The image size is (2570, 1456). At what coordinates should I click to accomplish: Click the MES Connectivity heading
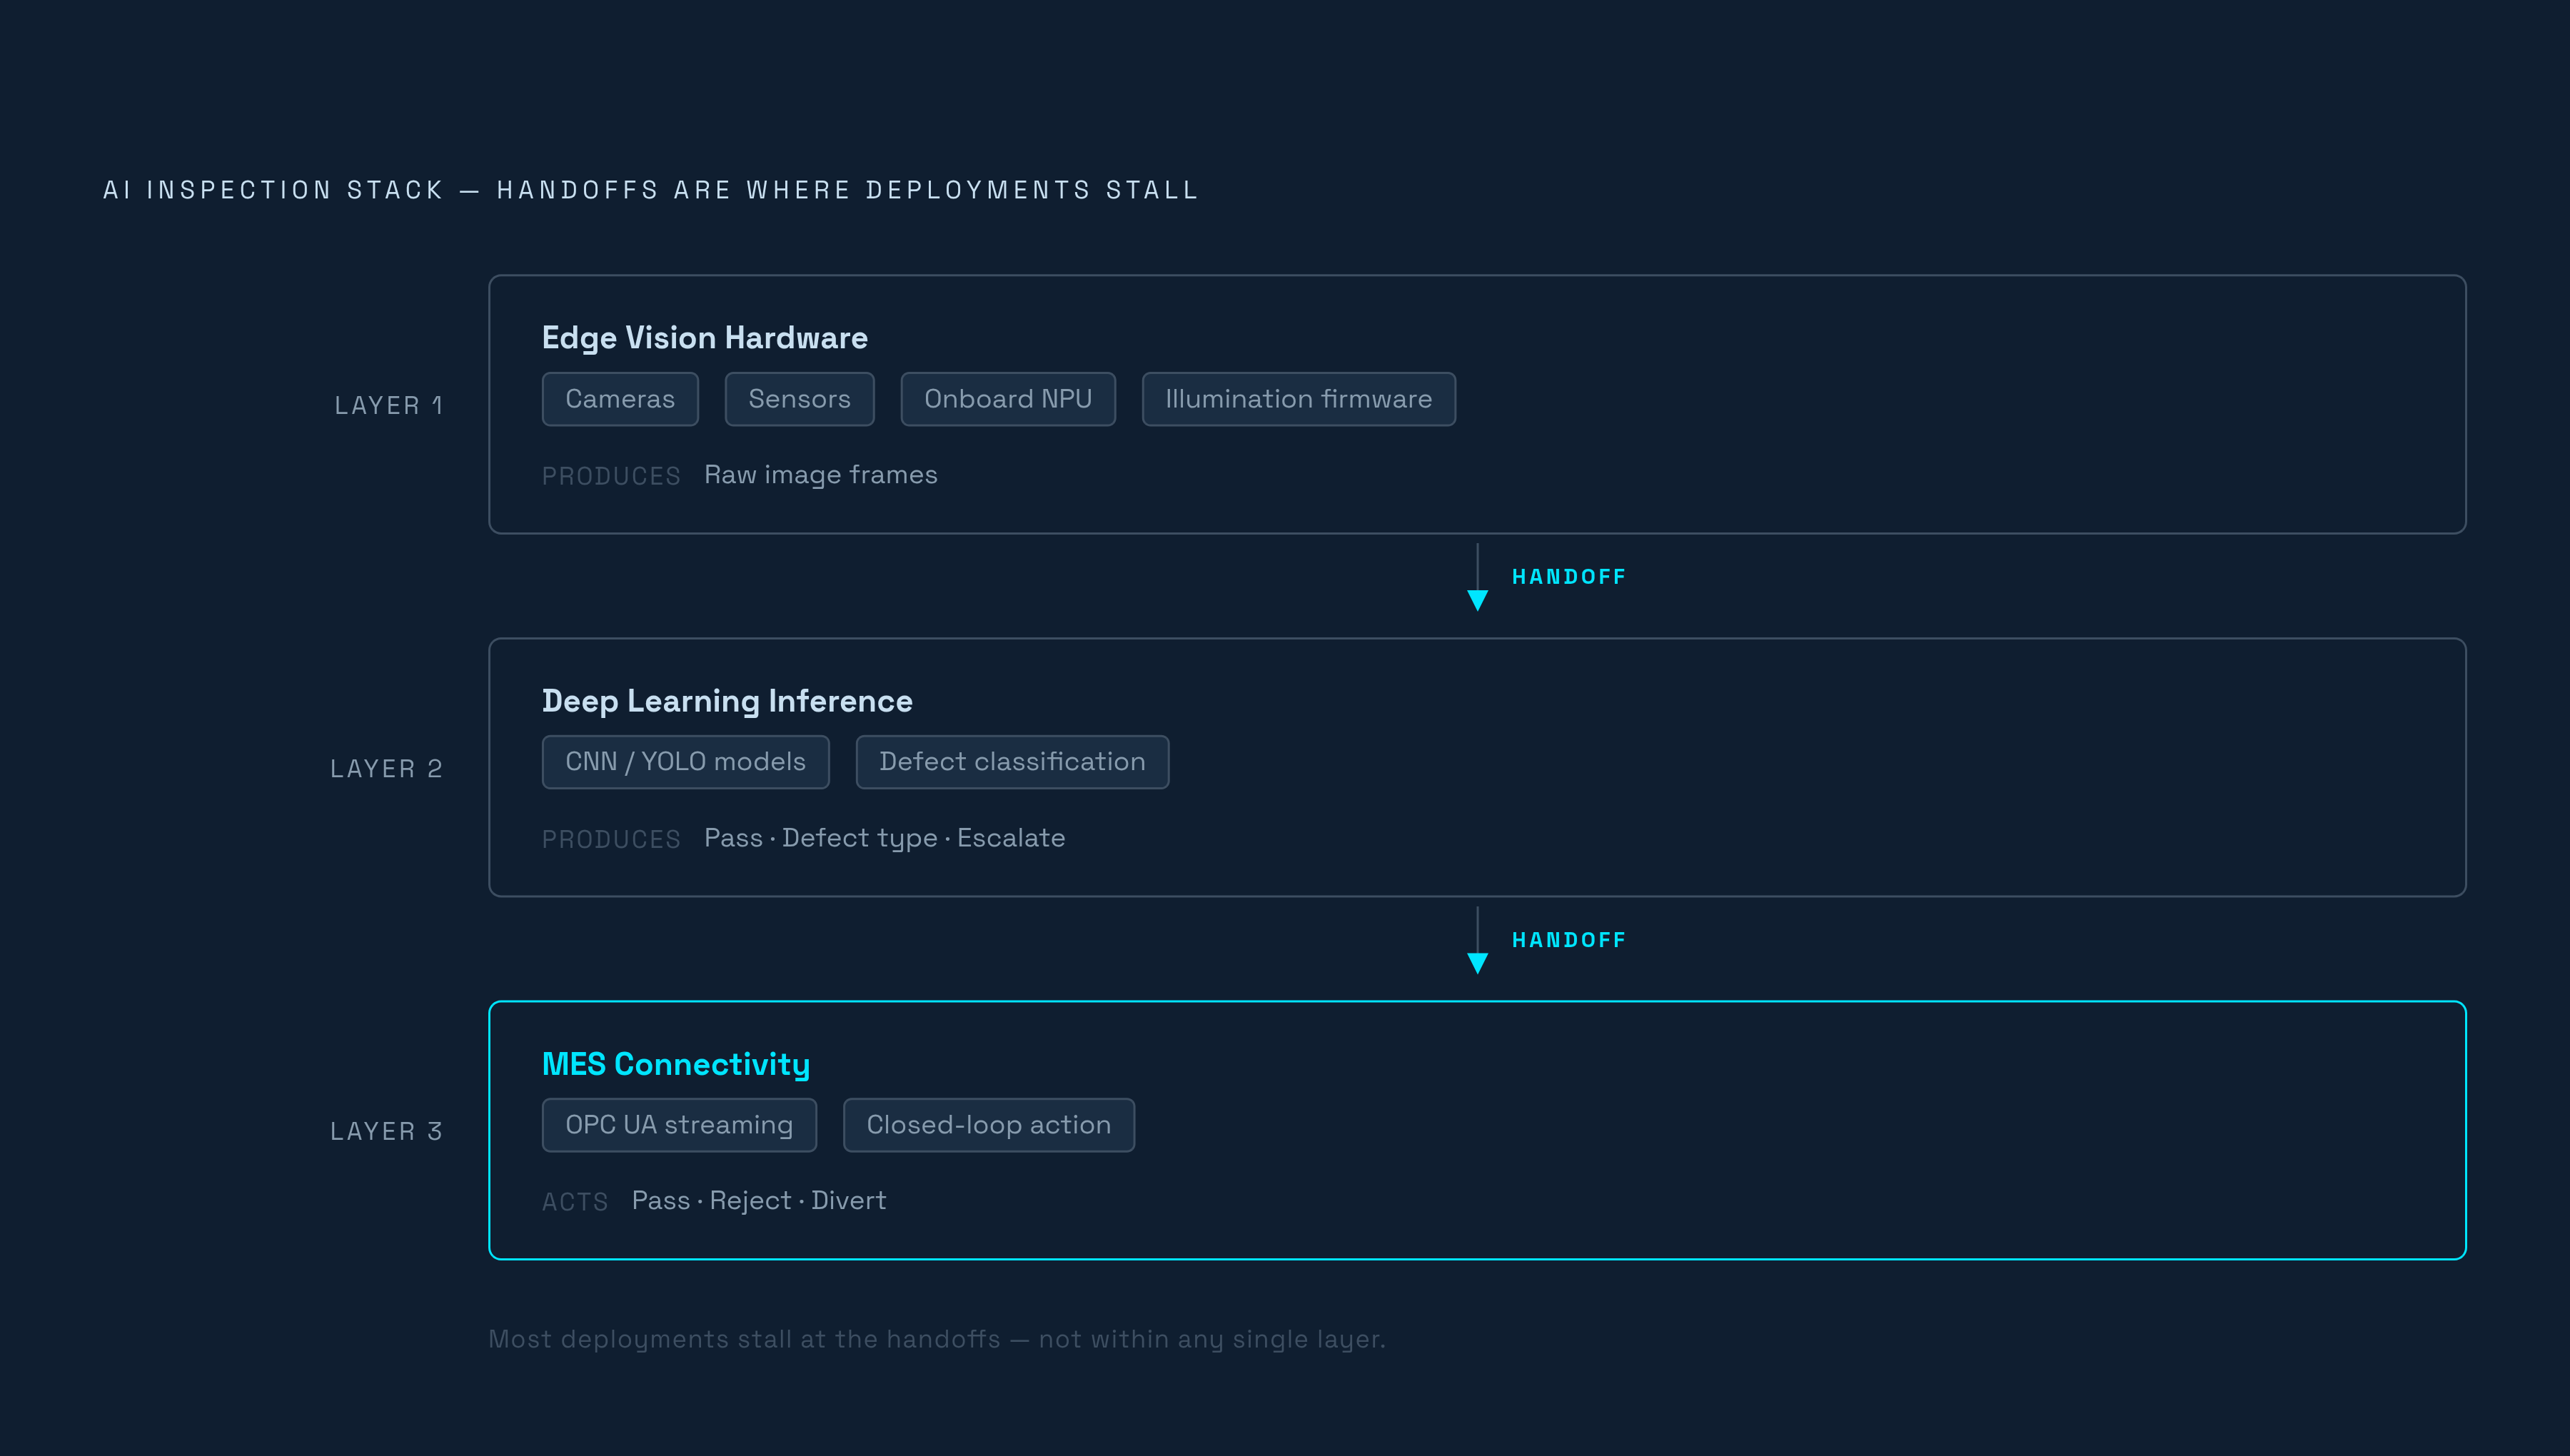675,1064
